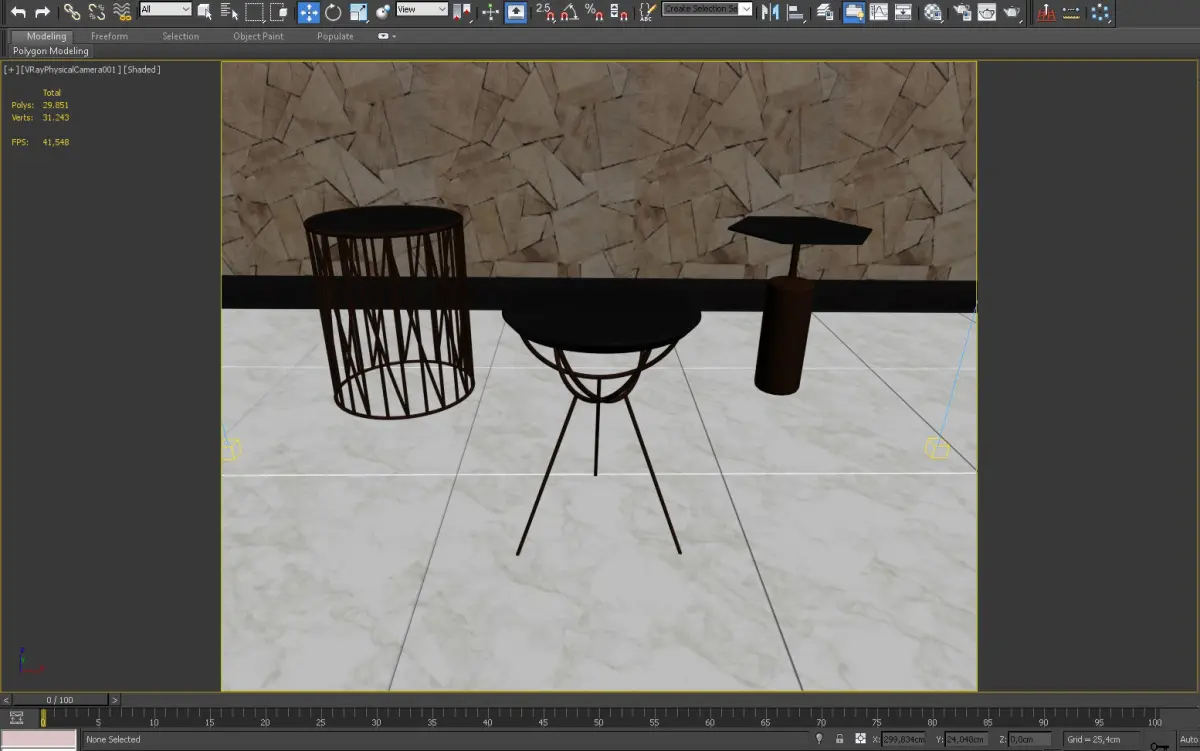Toggle Percent Snap
1200x751 pixels.
[594, 12]
